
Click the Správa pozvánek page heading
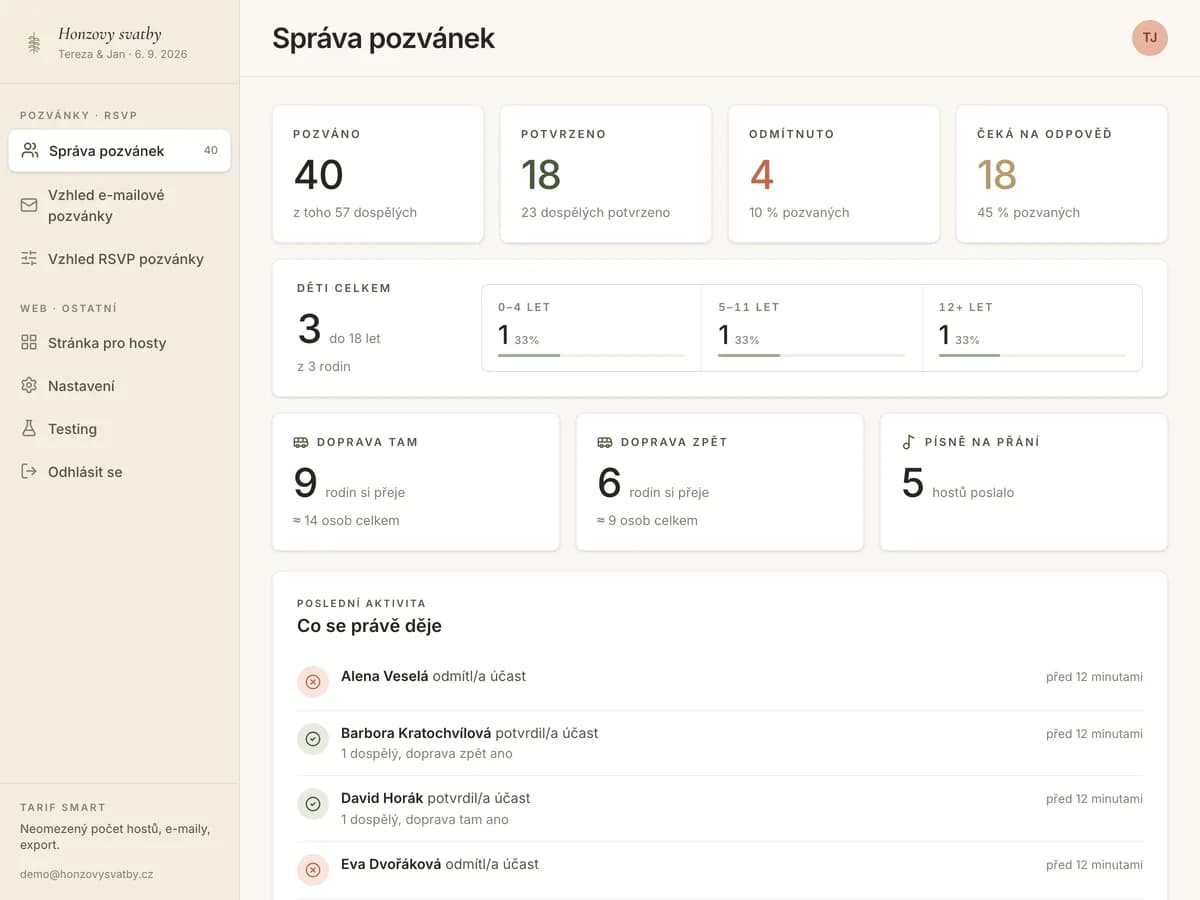click(x=384, y=38)
